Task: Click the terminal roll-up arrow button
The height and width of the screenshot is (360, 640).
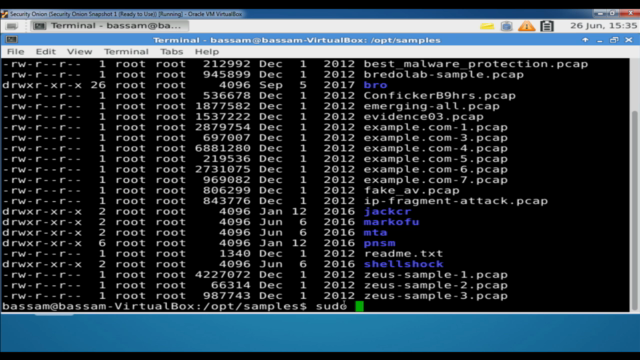Action: click(x=585, y=40)
